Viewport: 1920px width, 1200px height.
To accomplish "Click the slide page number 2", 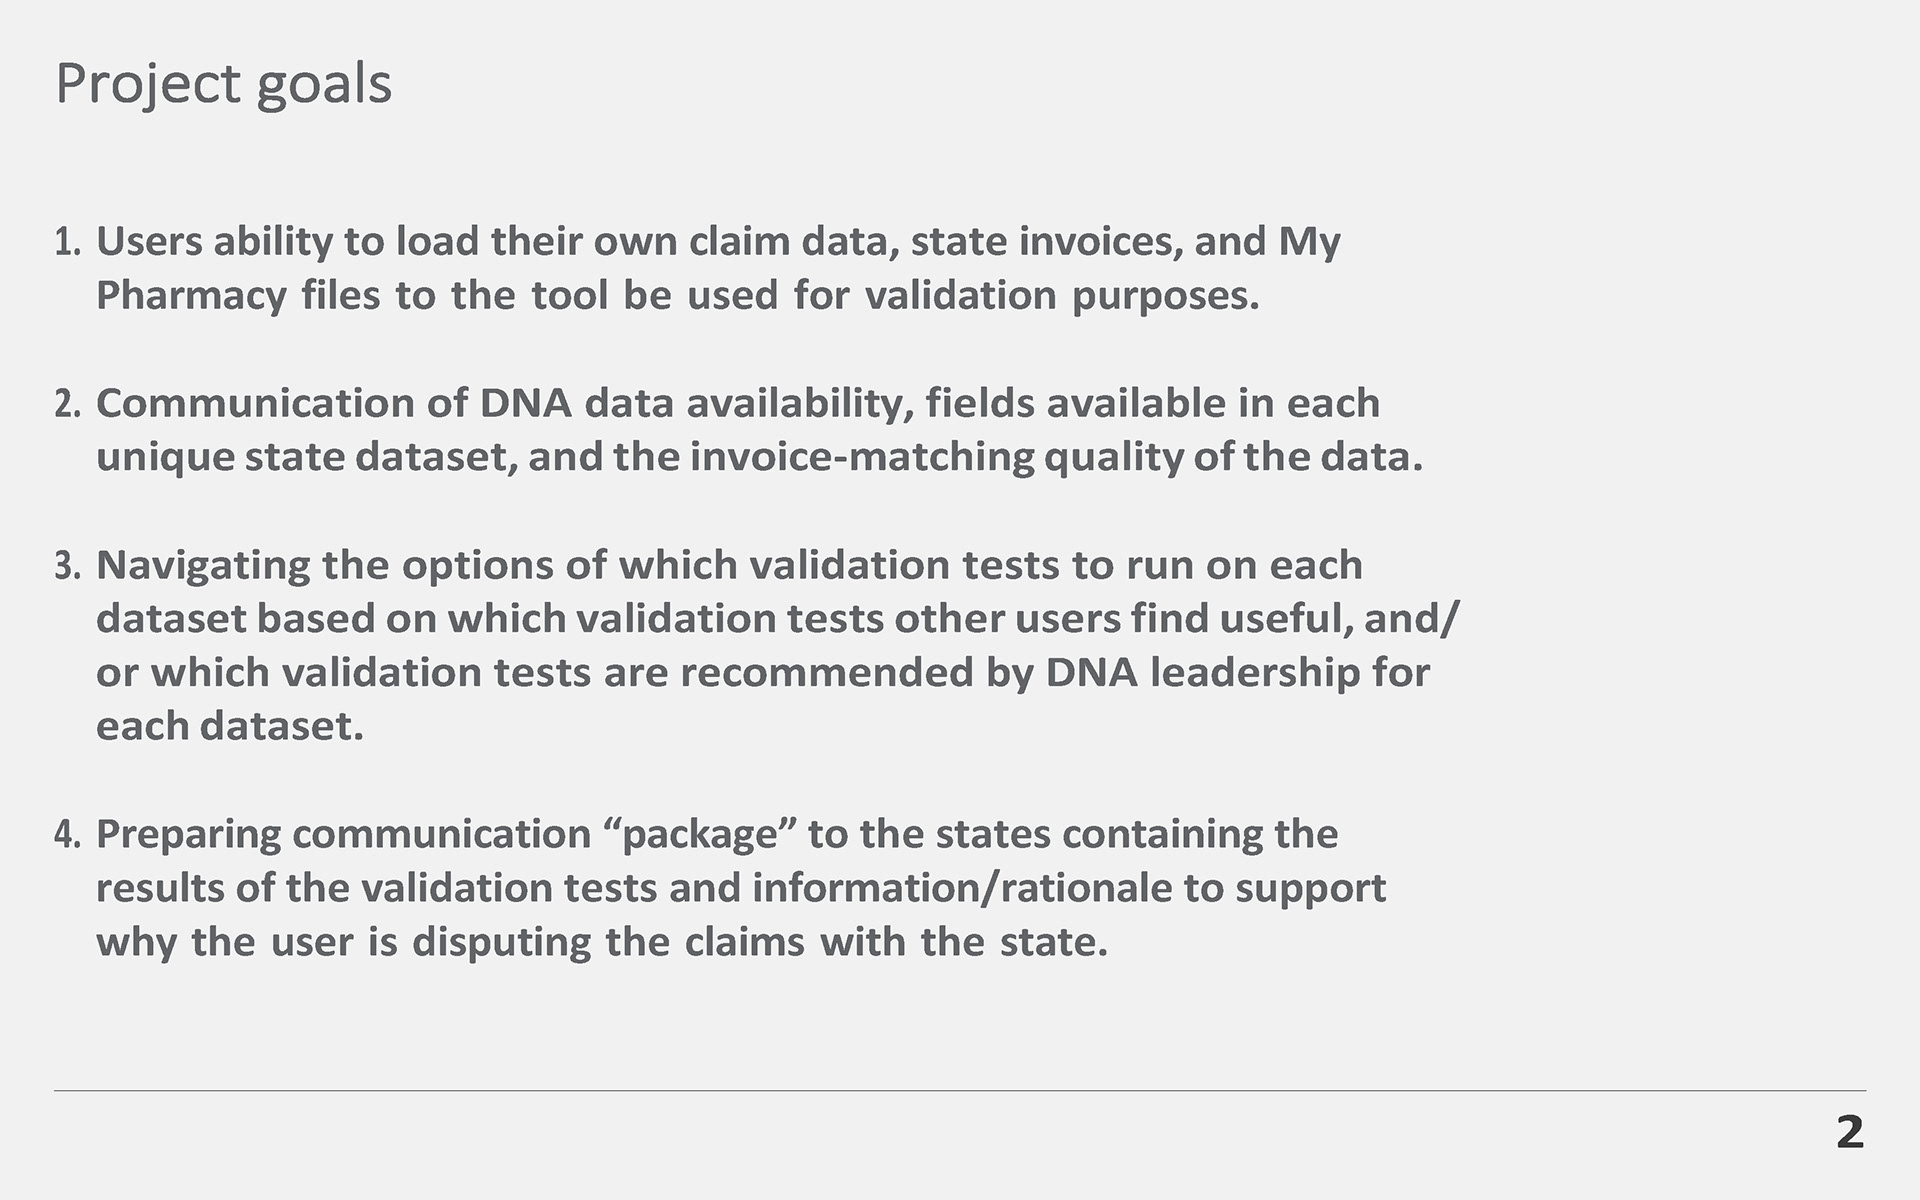I will click(x=1850, y=1133).
